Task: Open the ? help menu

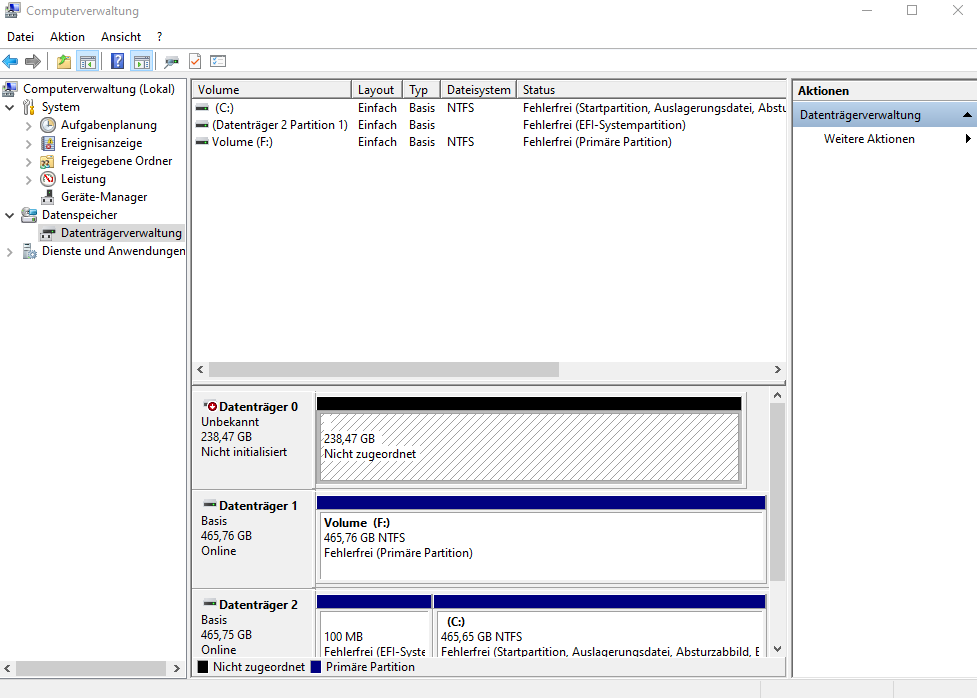Action: click(160, 37)
